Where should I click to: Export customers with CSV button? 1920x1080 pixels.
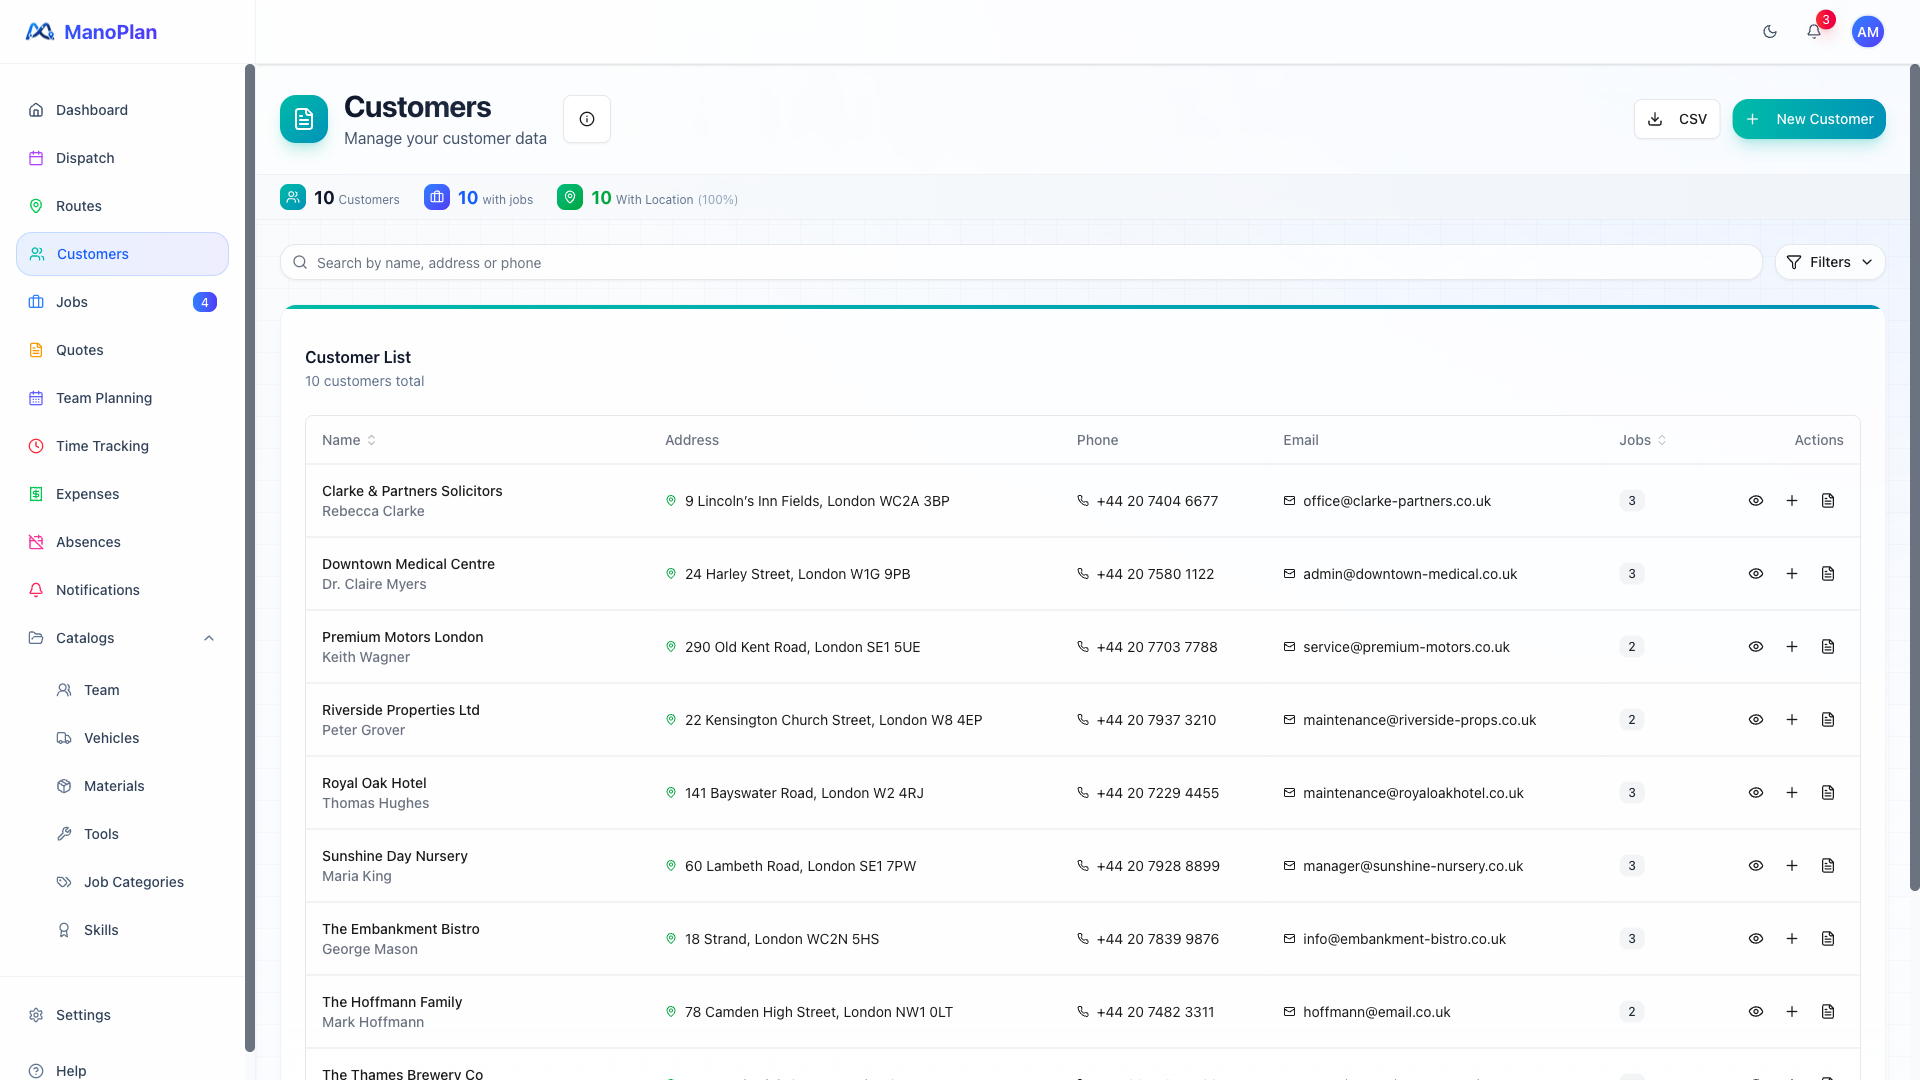pos(1677,119)
